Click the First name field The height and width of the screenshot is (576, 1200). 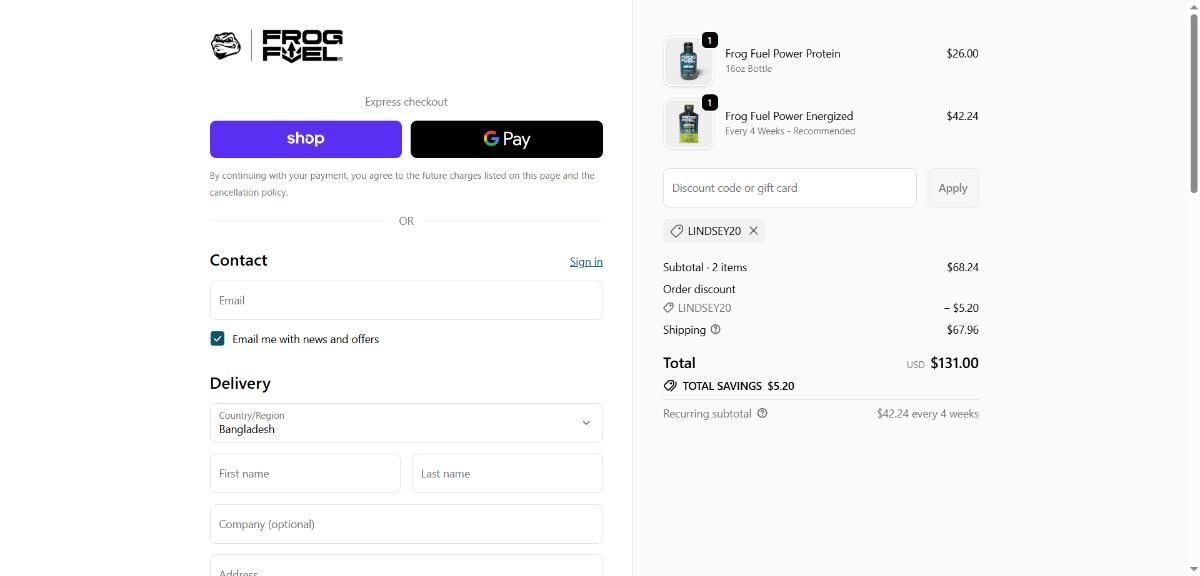coord(305,474)
